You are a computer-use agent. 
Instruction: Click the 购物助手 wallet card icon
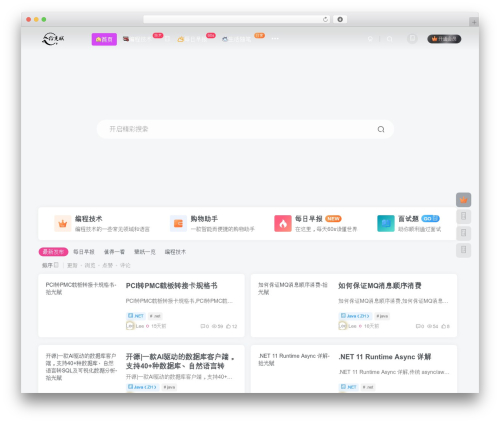pyautogui.click(x=178, y=223)
